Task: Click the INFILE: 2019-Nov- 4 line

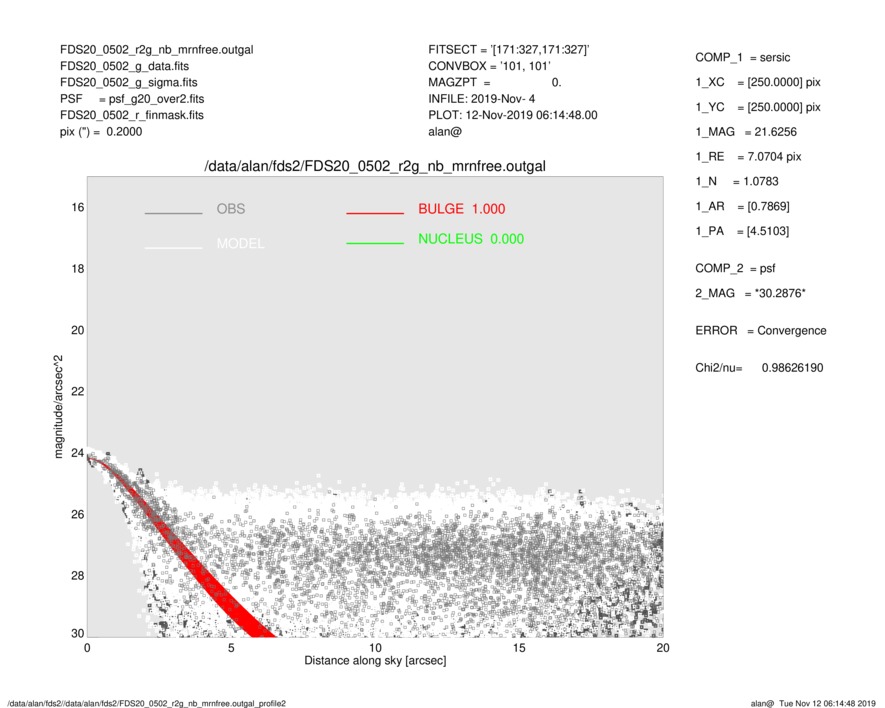Action: (x=481, y=99)
